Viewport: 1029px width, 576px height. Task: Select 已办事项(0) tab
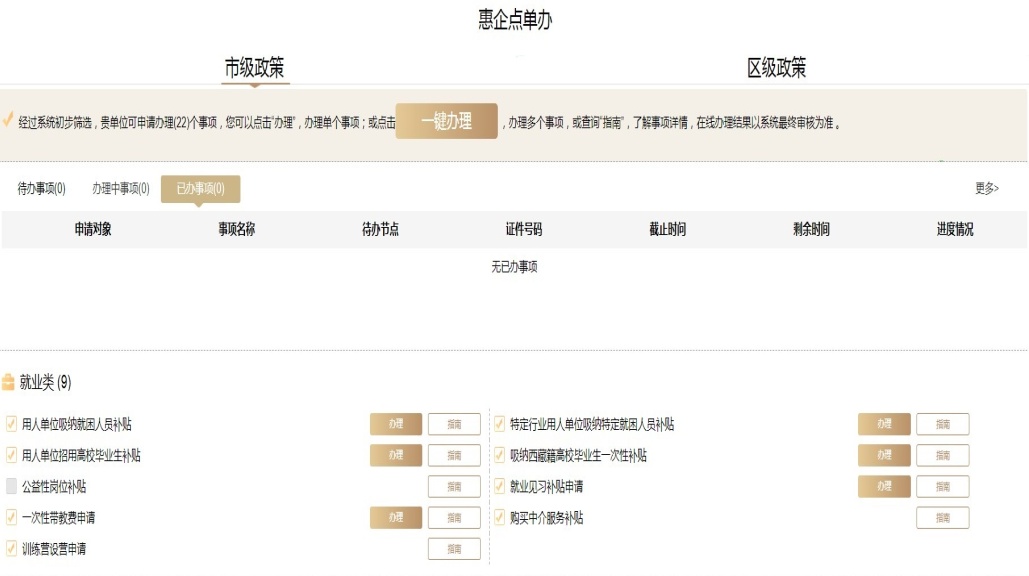click(200, 189)
